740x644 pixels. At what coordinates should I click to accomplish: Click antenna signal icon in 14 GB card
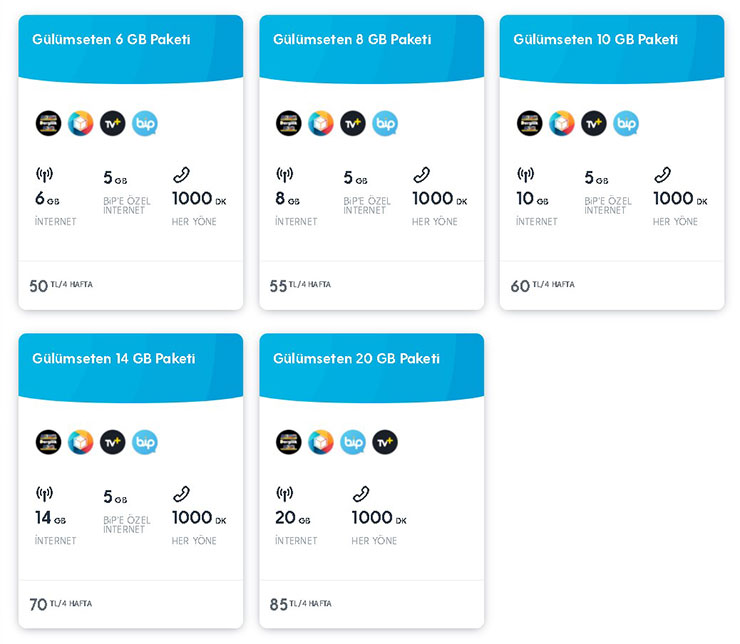click(x=44, y=494)
